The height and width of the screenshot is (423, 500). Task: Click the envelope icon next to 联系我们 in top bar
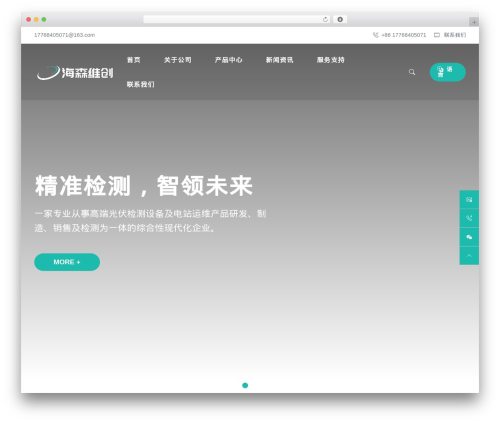[x=437, y=35]
